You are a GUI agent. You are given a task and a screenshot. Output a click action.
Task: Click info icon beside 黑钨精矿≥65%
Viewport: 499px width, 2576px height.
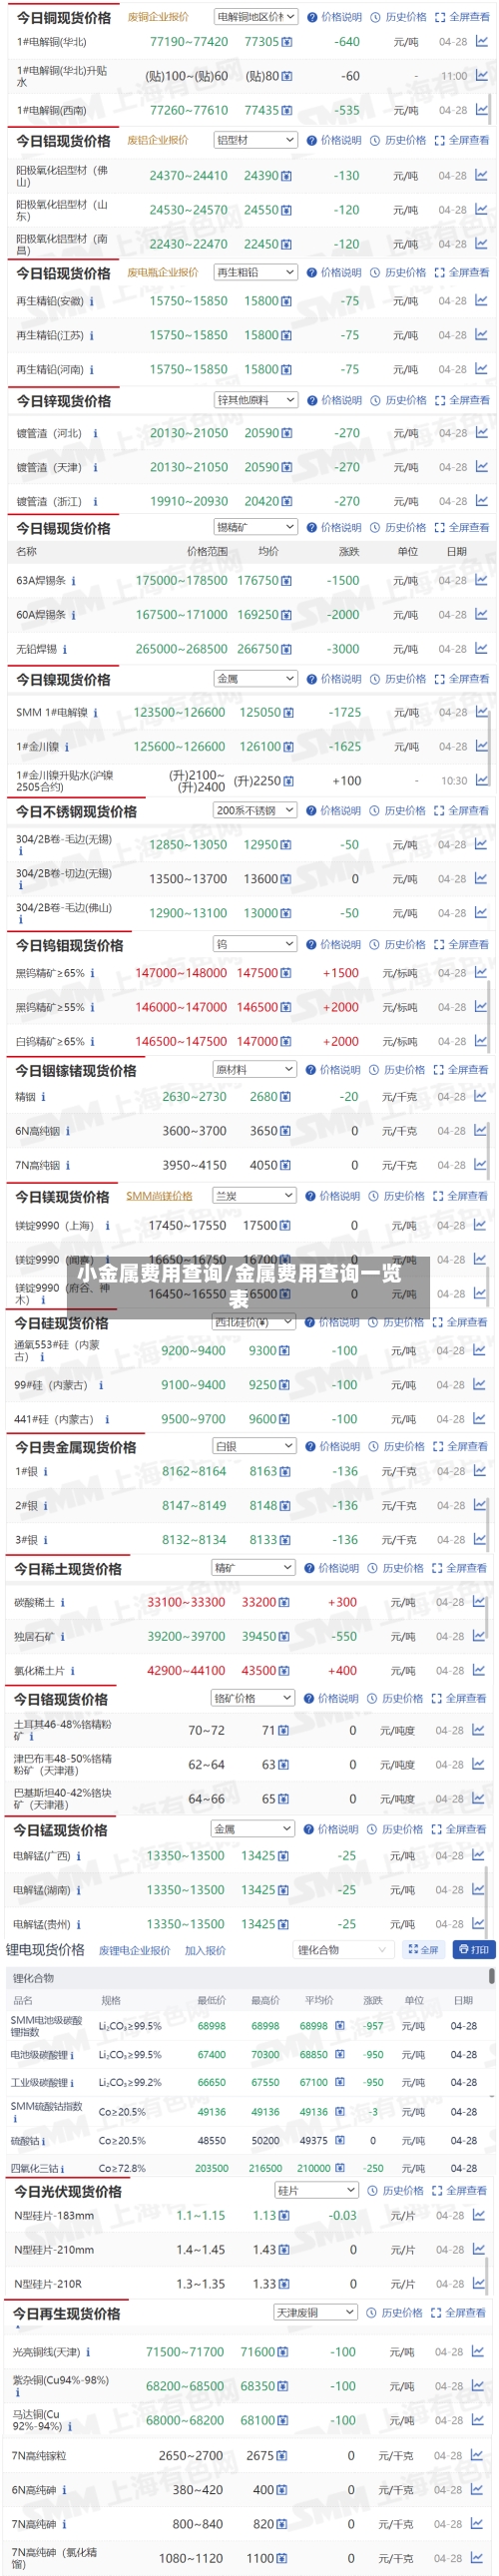(93, 973)
